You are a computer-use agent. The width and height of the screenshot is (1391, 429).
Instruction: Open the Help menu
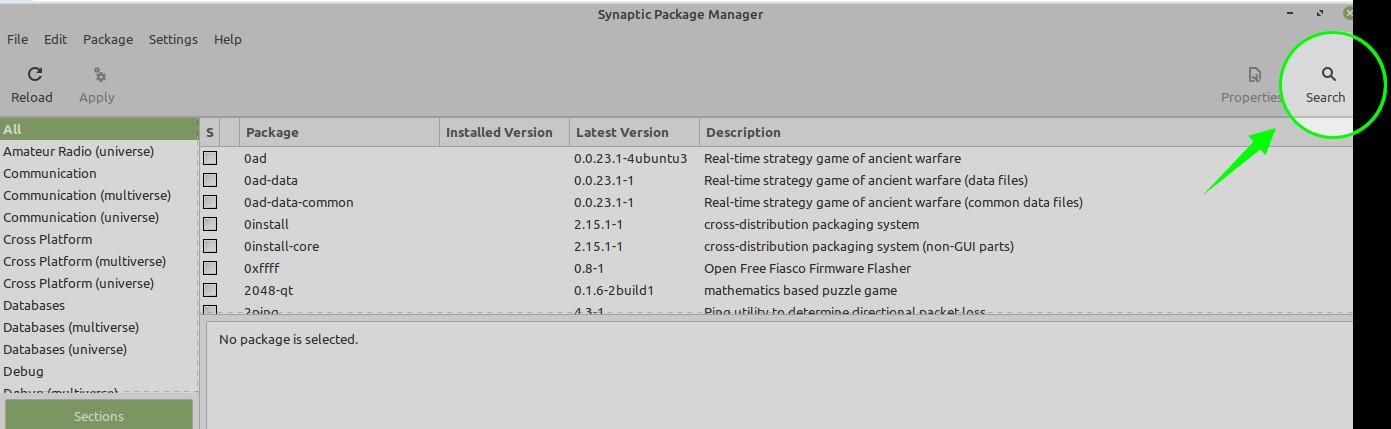tap(228, 39)
